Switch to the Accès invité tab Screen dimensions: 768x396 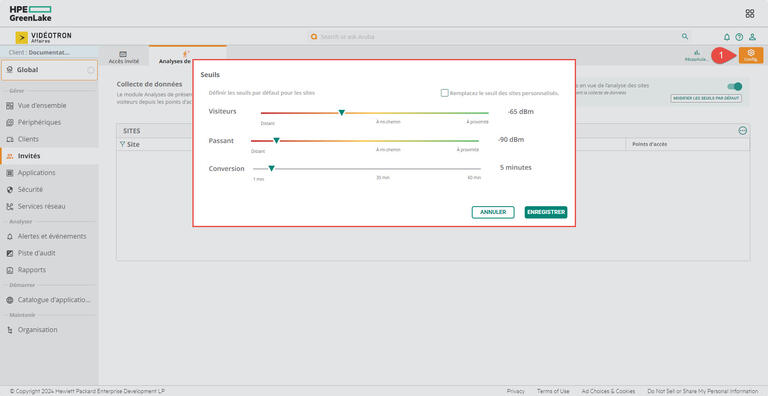[x=123, y=57]
